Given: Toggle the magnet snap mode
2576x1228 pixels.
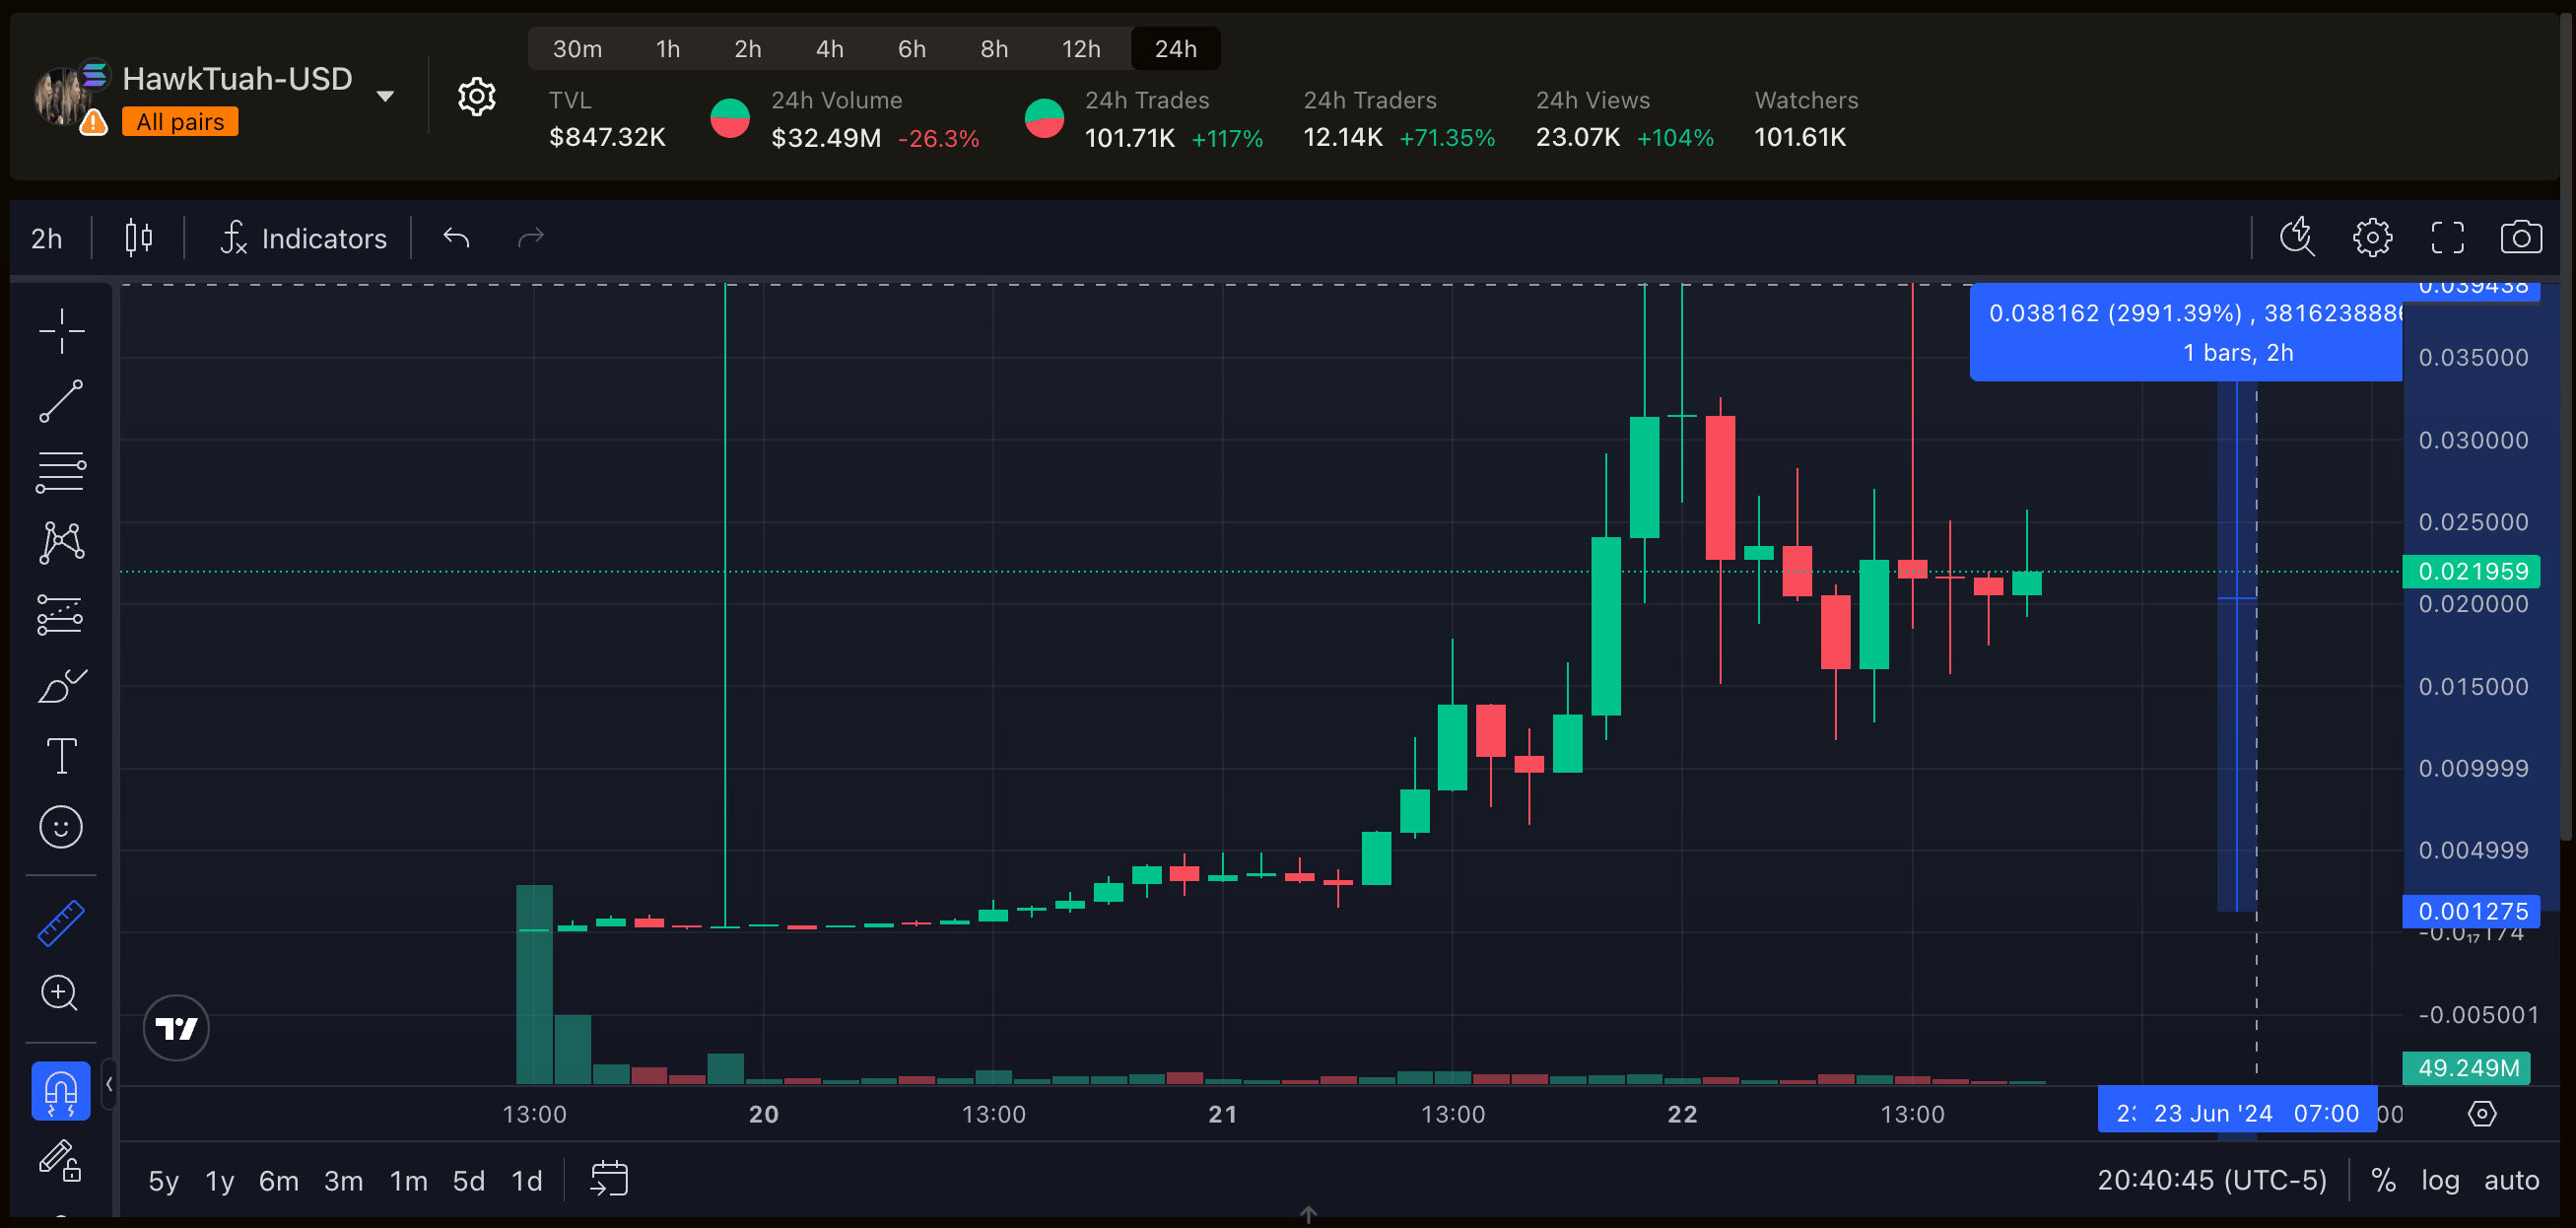Looking at the screenshot, I should point(61,1090).
